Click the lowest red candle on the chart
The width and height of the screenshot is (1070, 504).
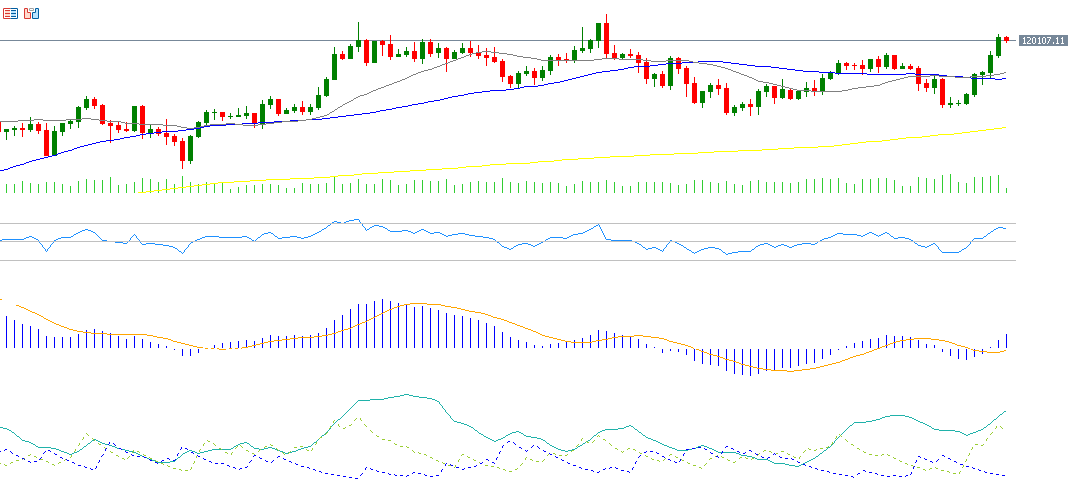183,149
